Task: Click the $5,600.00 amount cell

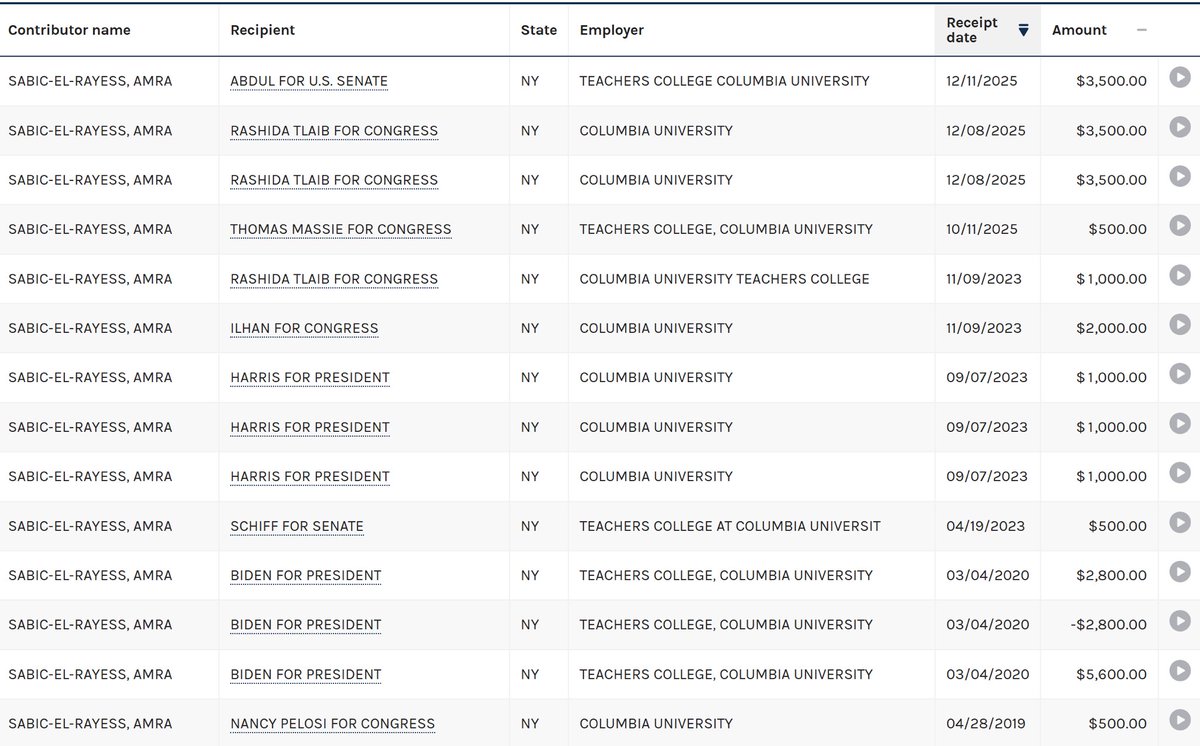Action: click(1111, 674)
